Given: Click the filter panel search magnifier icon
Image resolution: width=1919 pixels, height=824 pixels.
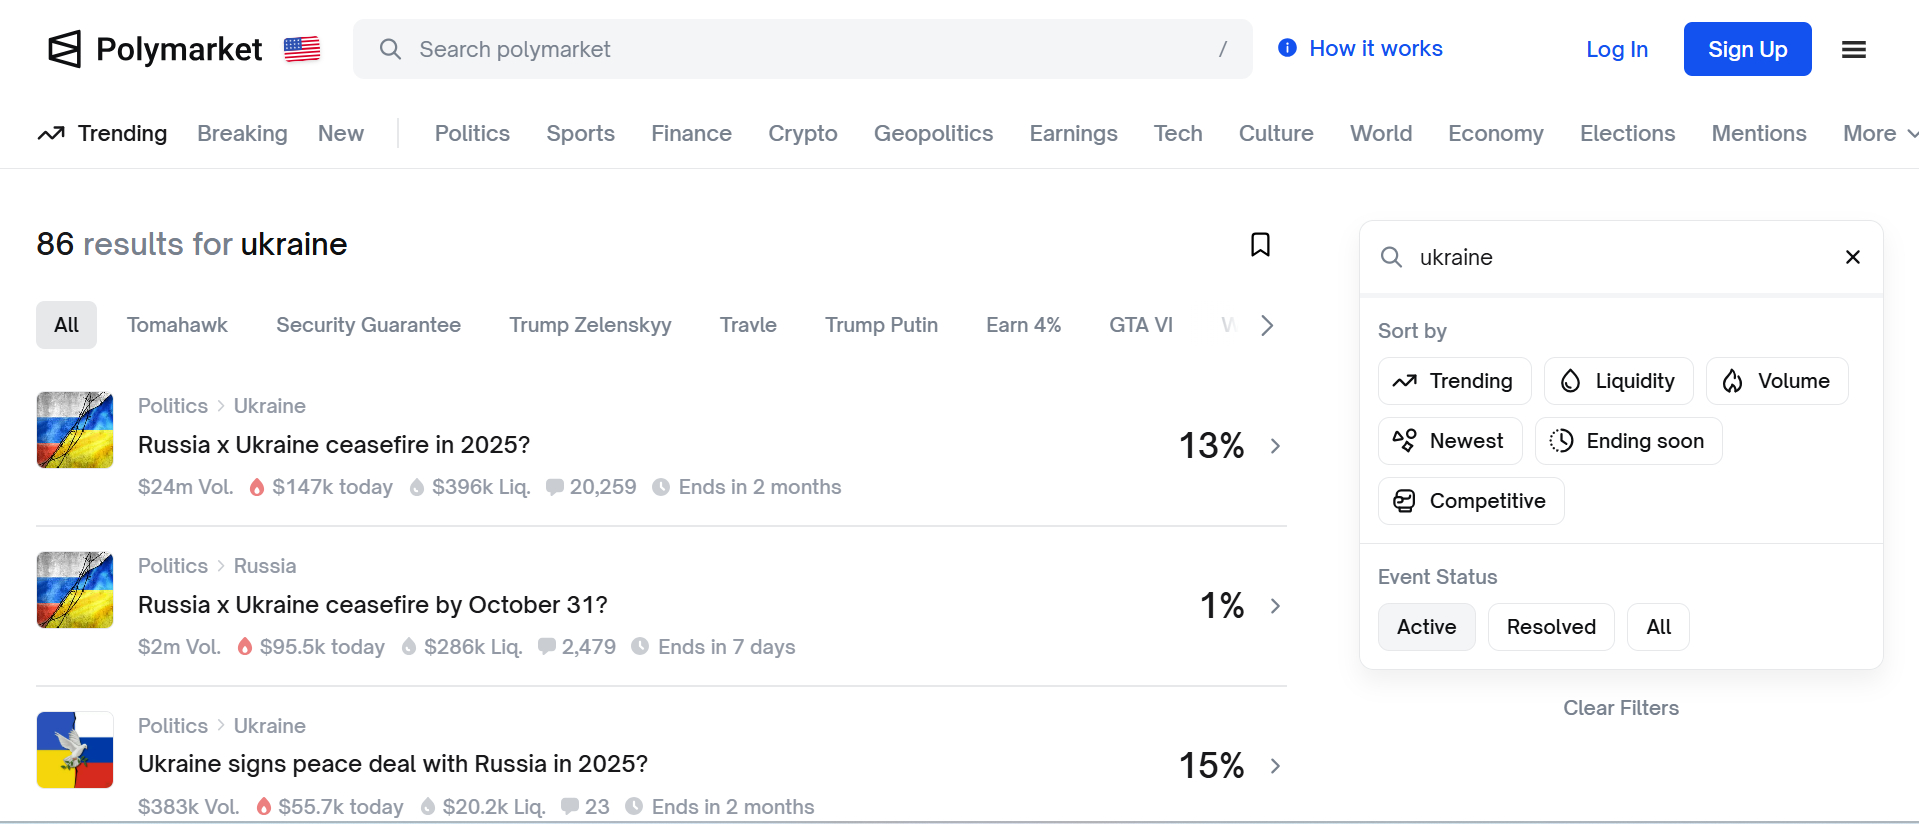Looking at the screenshot, I should click(x=1391, y=257).
